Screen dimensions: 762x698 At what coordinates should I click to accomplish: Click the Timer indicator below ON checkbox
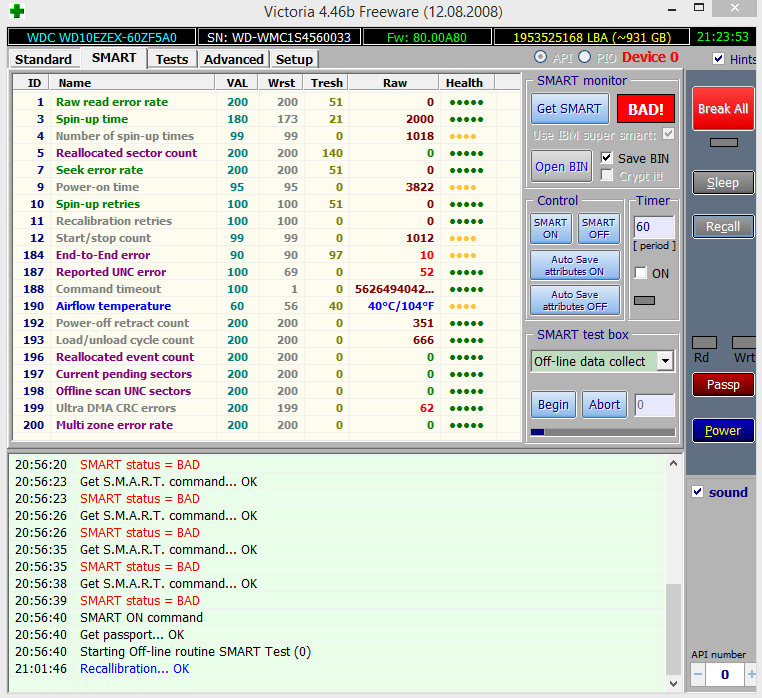644,300
